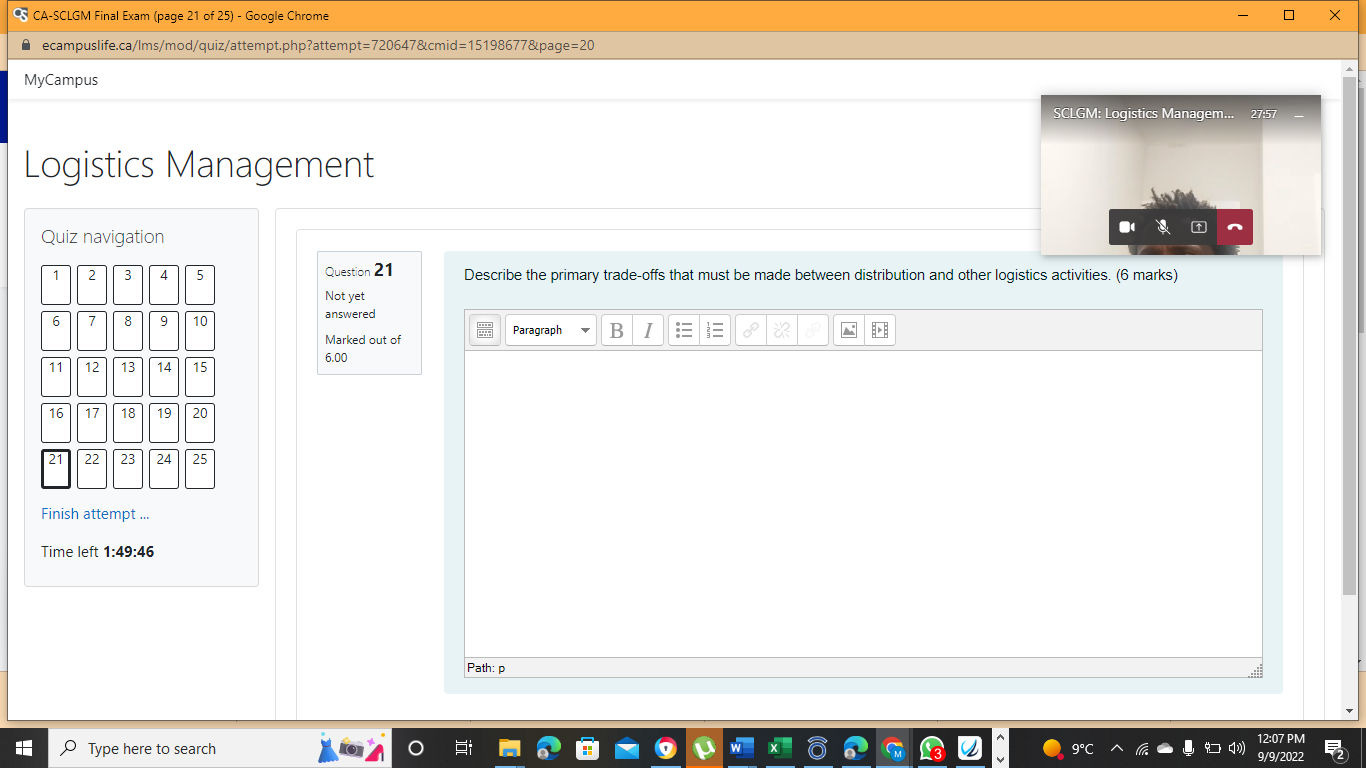Viewport: 1366px width, 768px height.
Task: Insert a bulleted list
Action: click(x=684, y=330)
